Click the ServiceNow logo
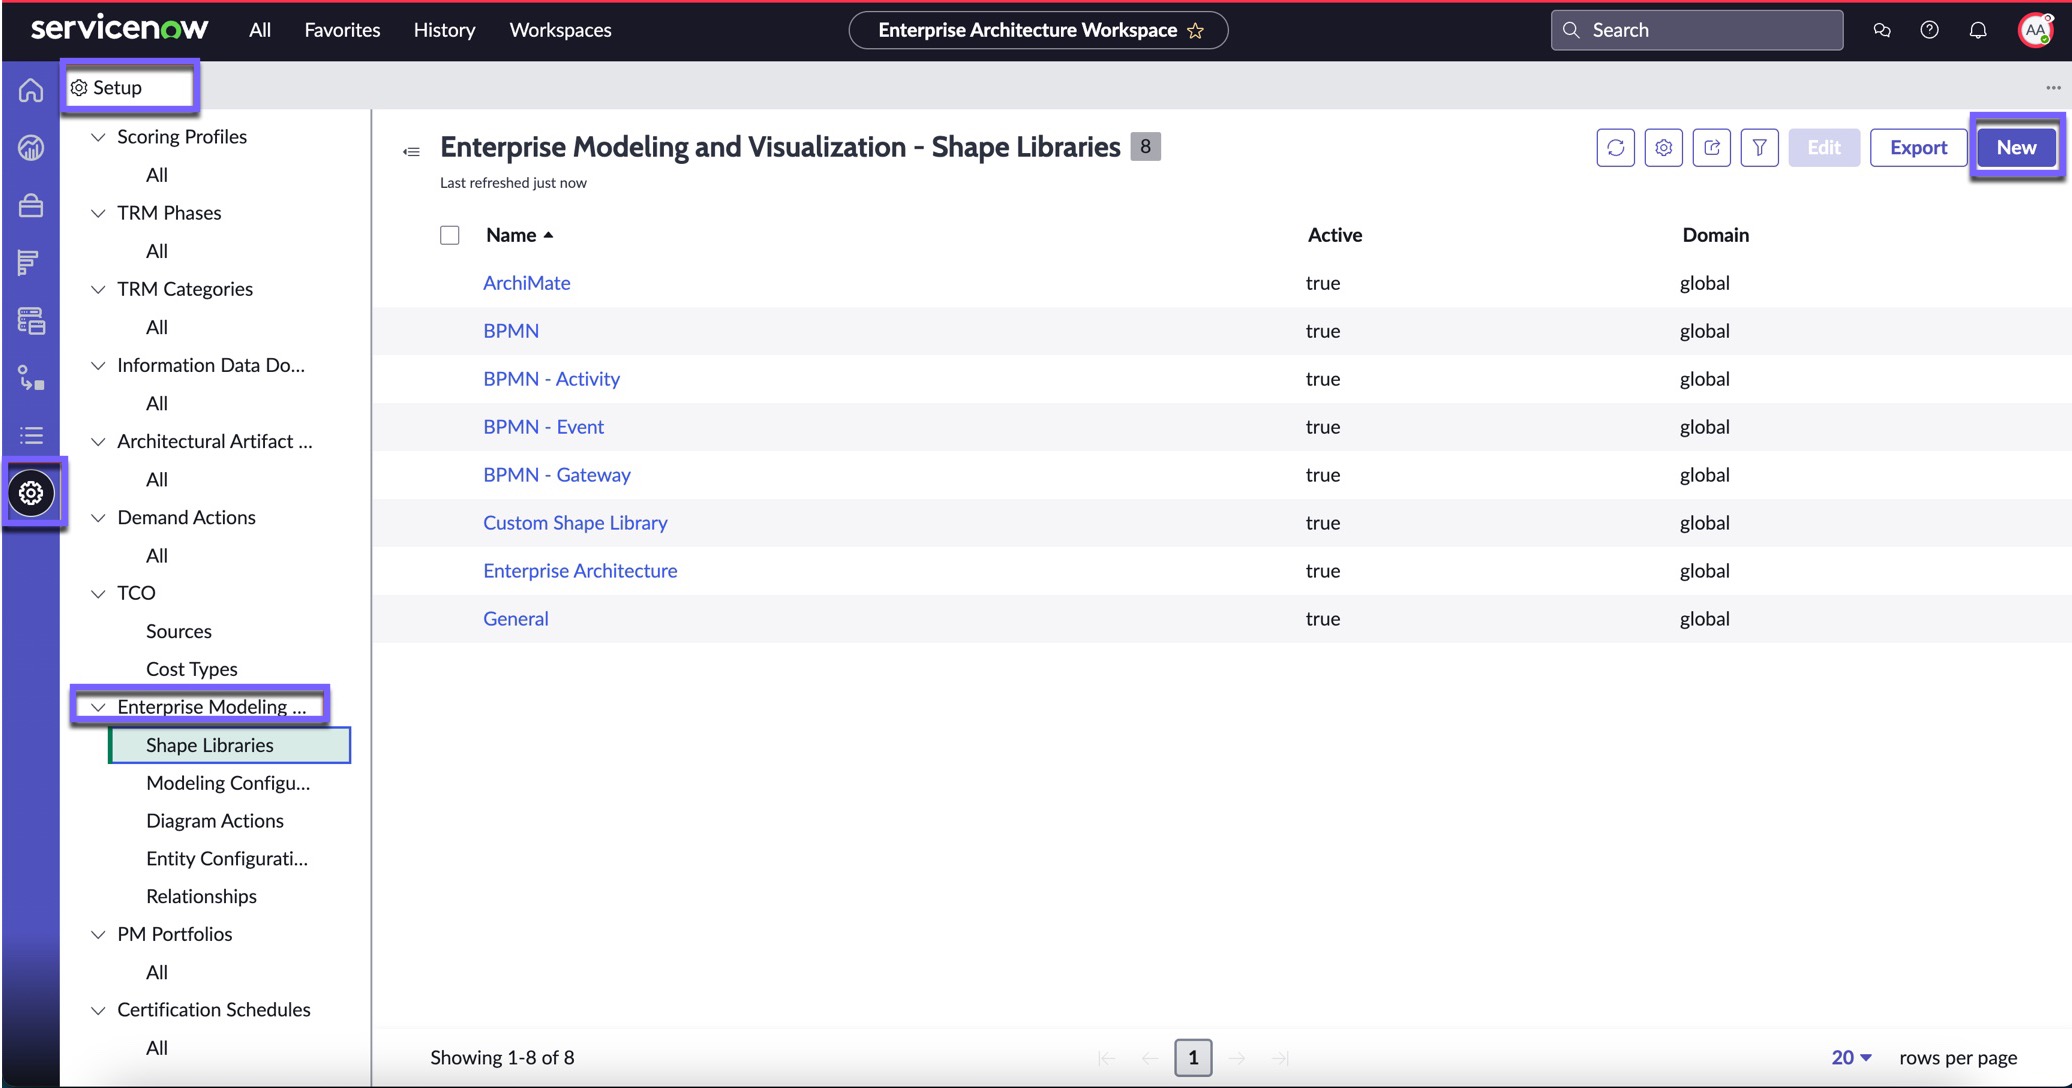 coord(120,29)
